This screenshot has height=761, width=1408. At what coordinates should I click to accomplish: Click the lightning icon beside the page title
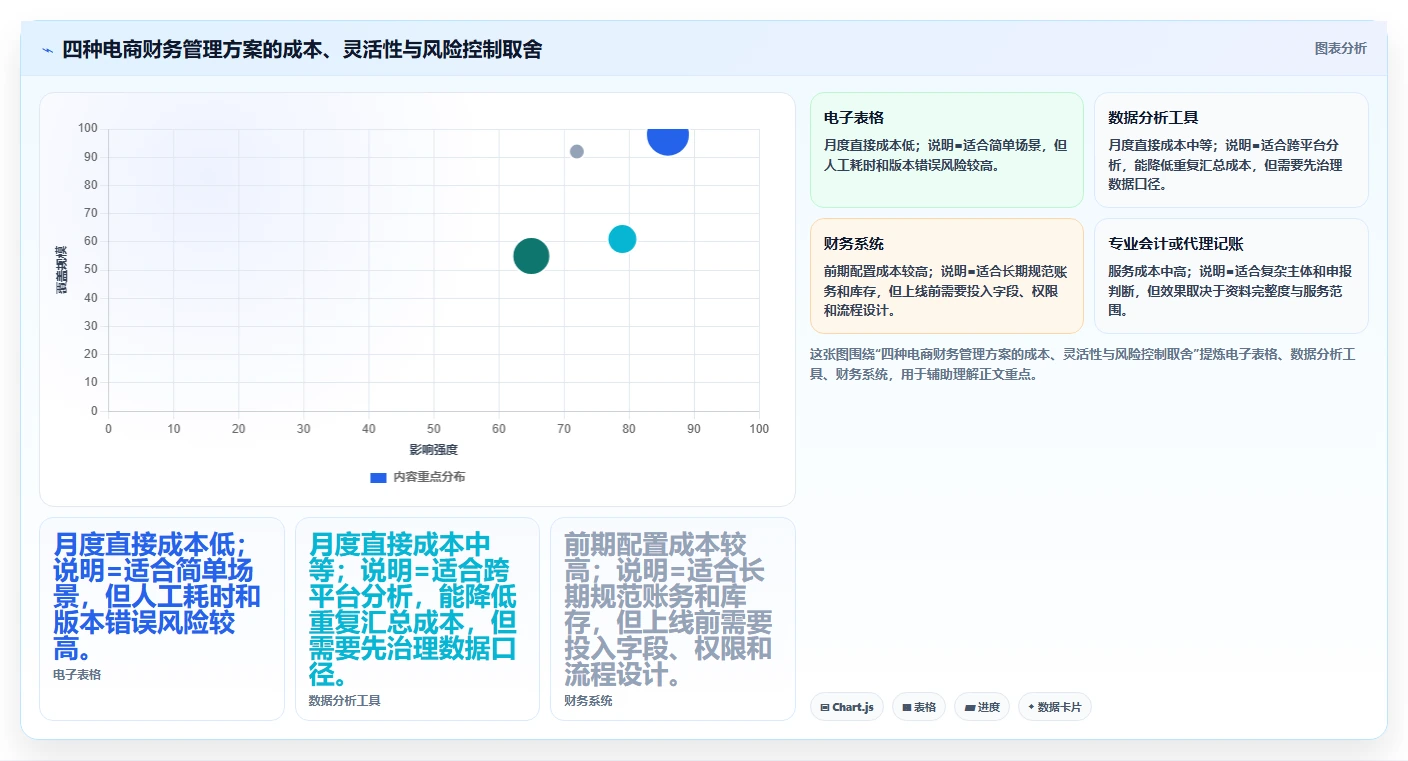click(47, 50)
